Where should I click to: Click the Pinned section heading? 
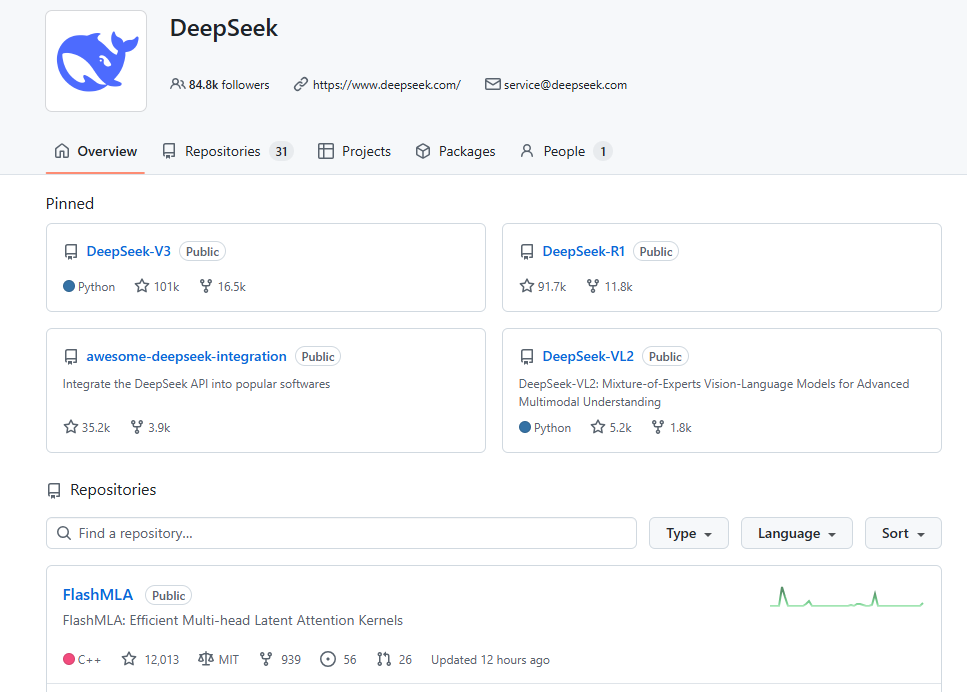[x=70, y=204]
